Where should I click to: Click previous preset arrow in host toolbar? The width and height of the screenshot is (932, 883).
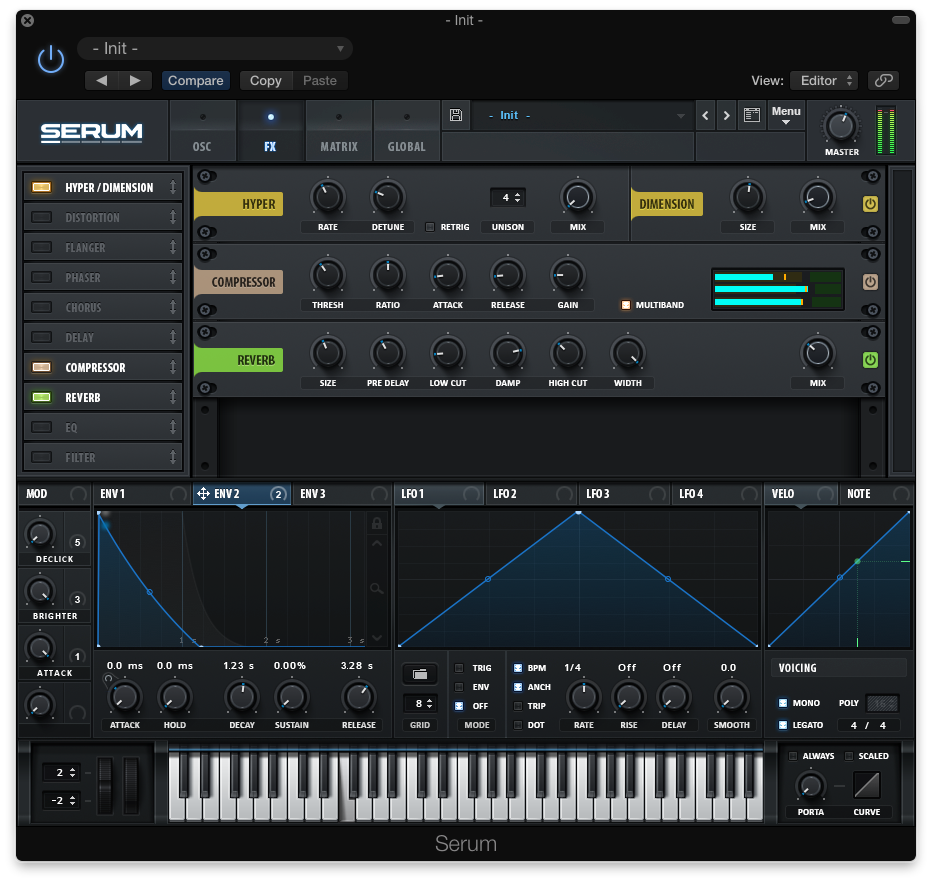(102, 80)
